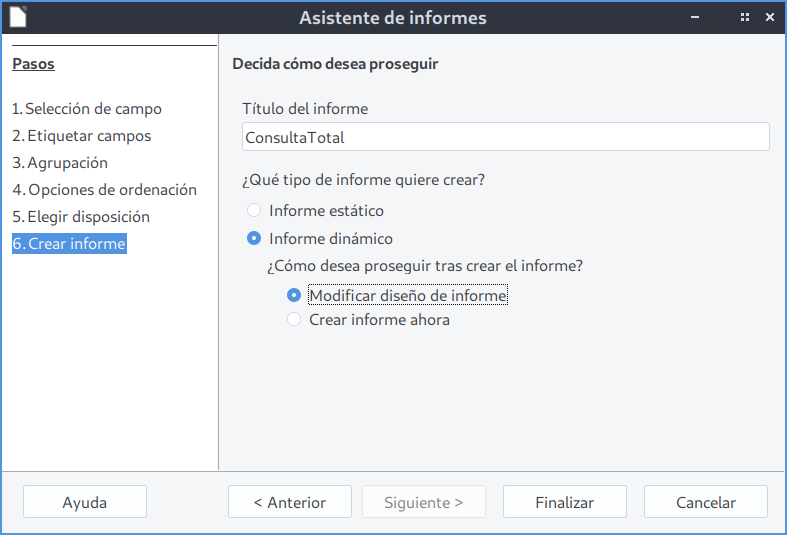Click the document icon in the title bar
The height and width of the screenshot is (535, 787).
(18, 17)
